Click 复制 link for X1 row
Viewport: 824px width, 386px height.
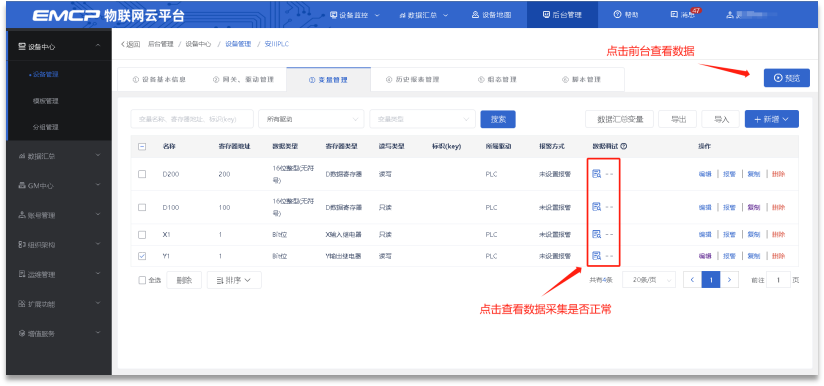pyautogui.click(x=754, y=234)
